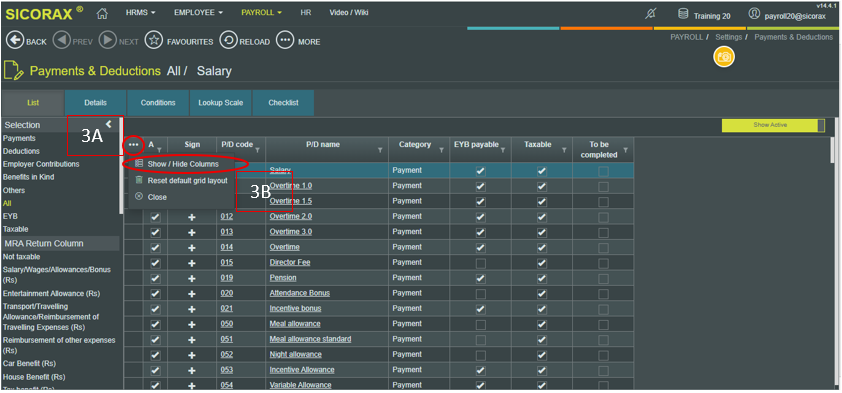This screenshot has width=842, height=393.
Task: Filter the Category column
Action: tap(441, 151)
